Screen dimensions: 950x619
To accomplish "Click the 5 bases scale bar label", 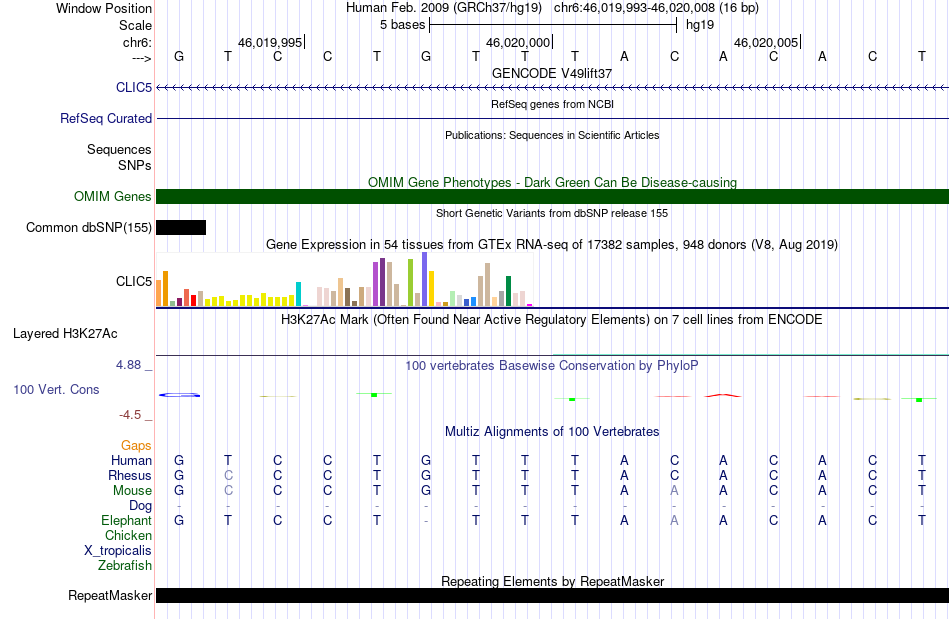I will click(402, 25).
